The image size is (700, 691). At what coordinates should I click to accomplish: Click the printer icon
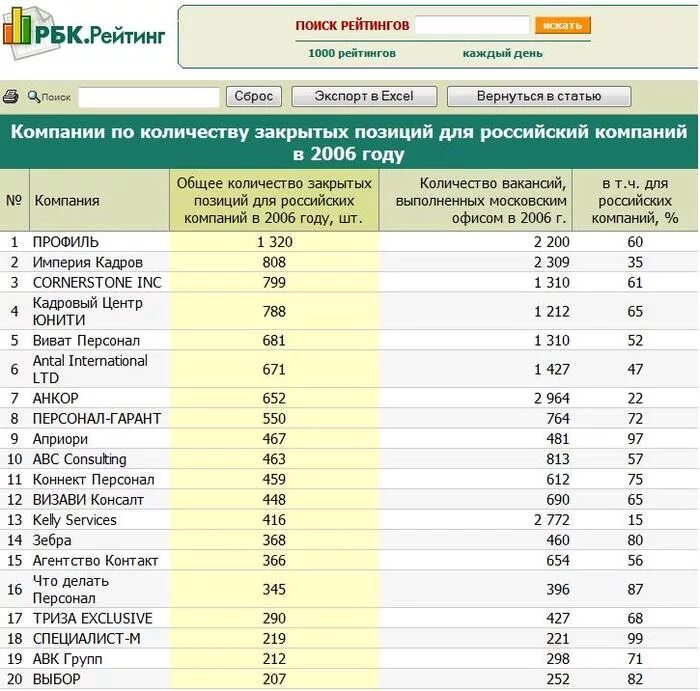[x=11, y=96]
